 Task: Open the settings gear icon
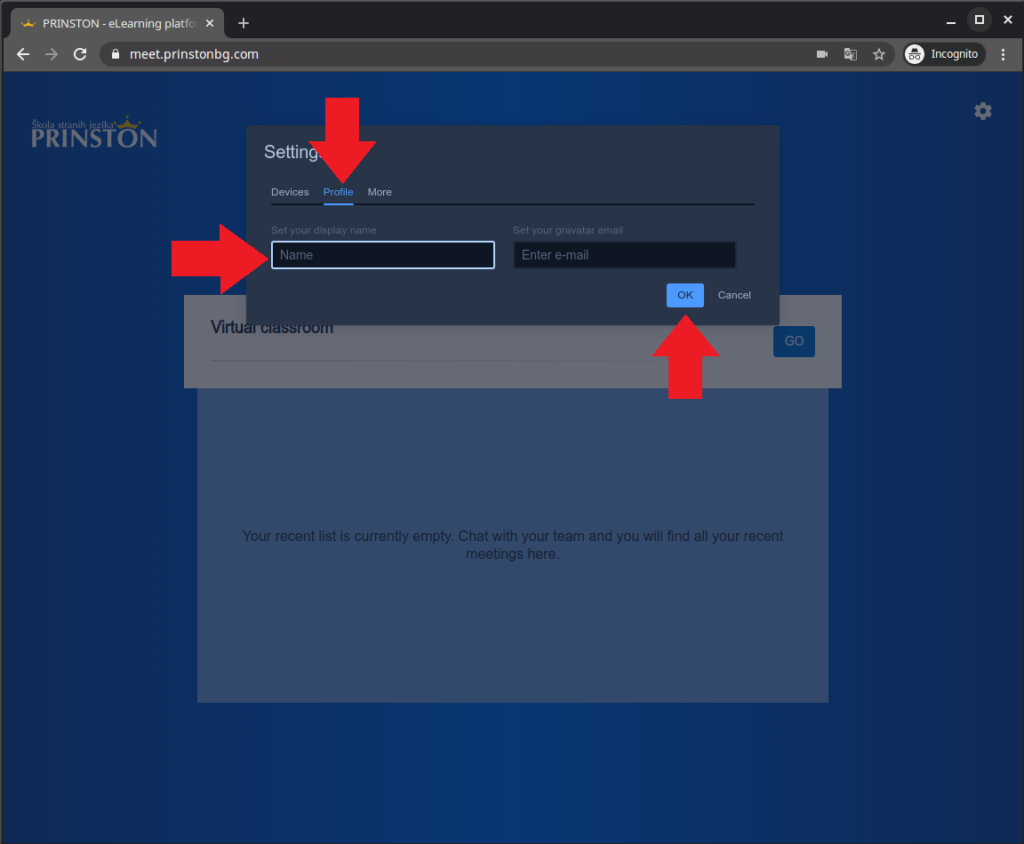click(x=983, y=111)
